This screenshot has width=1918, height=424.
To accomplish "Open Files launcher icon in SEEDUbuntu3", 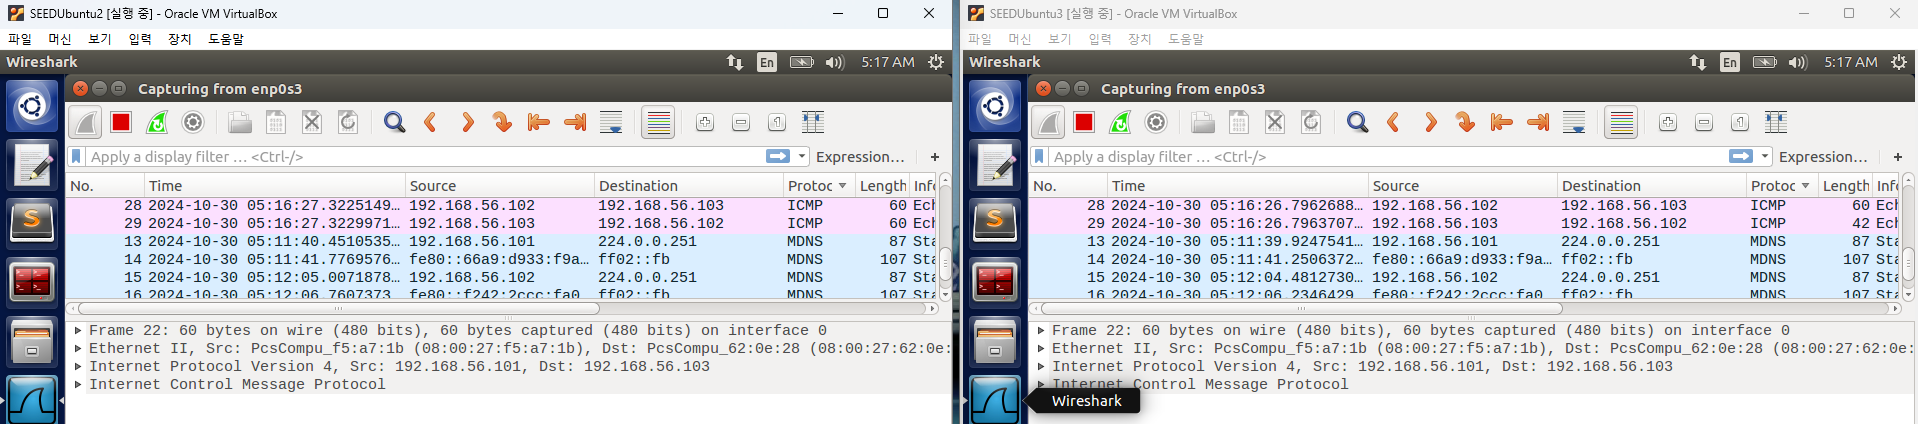I will (x=995, y=341).
